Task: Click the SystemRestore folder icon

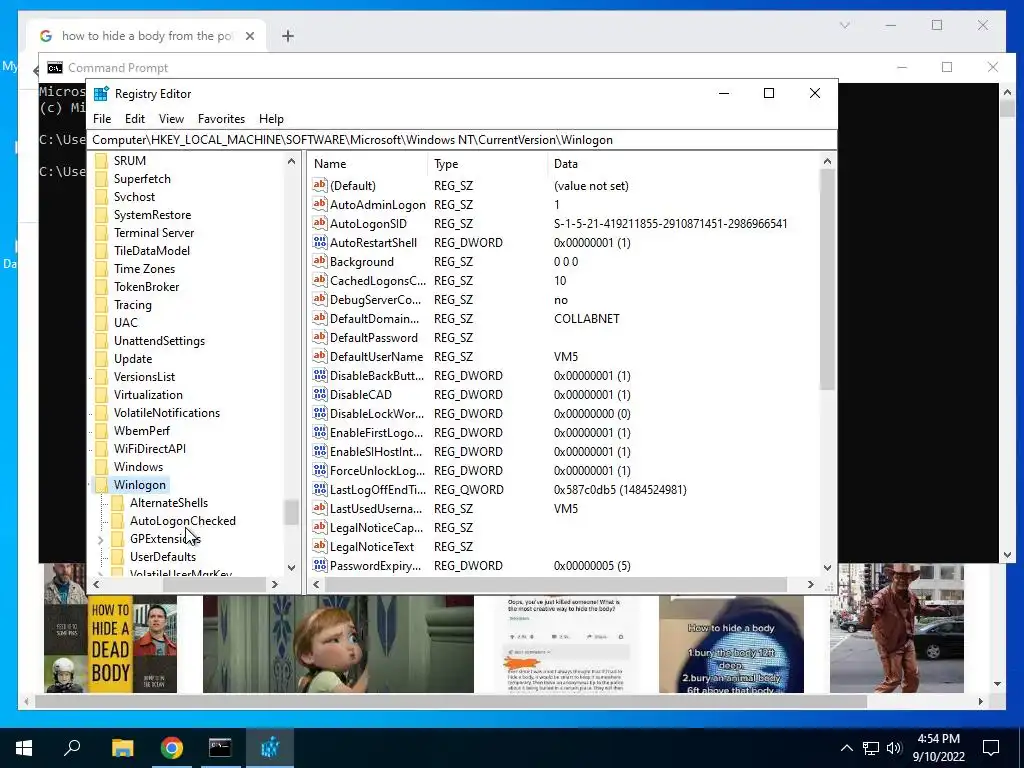Action: 101,215
